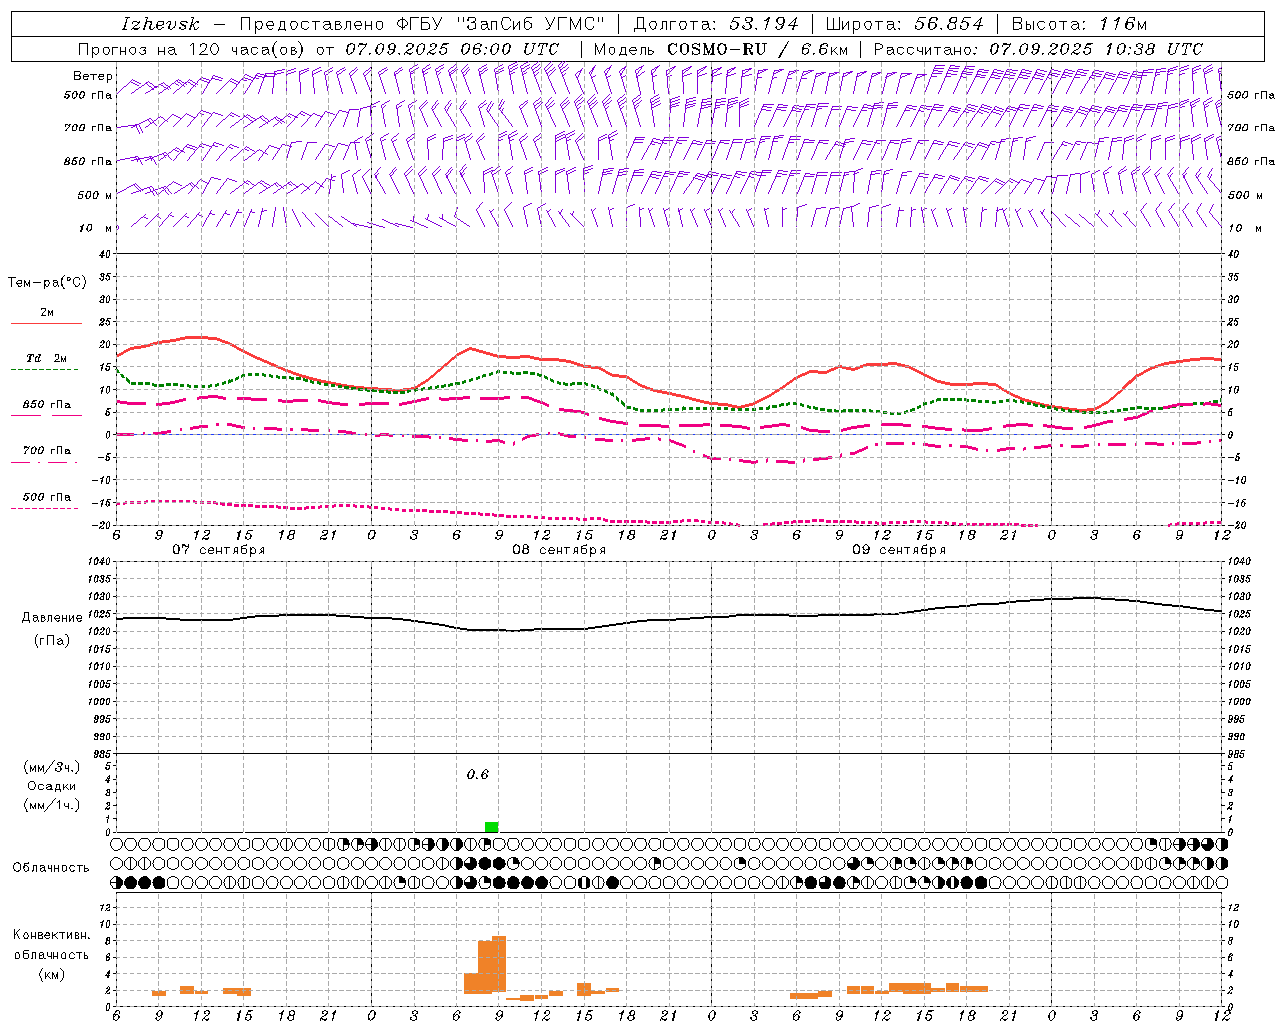Click the Тем-ра(°C) axis label

47,283
